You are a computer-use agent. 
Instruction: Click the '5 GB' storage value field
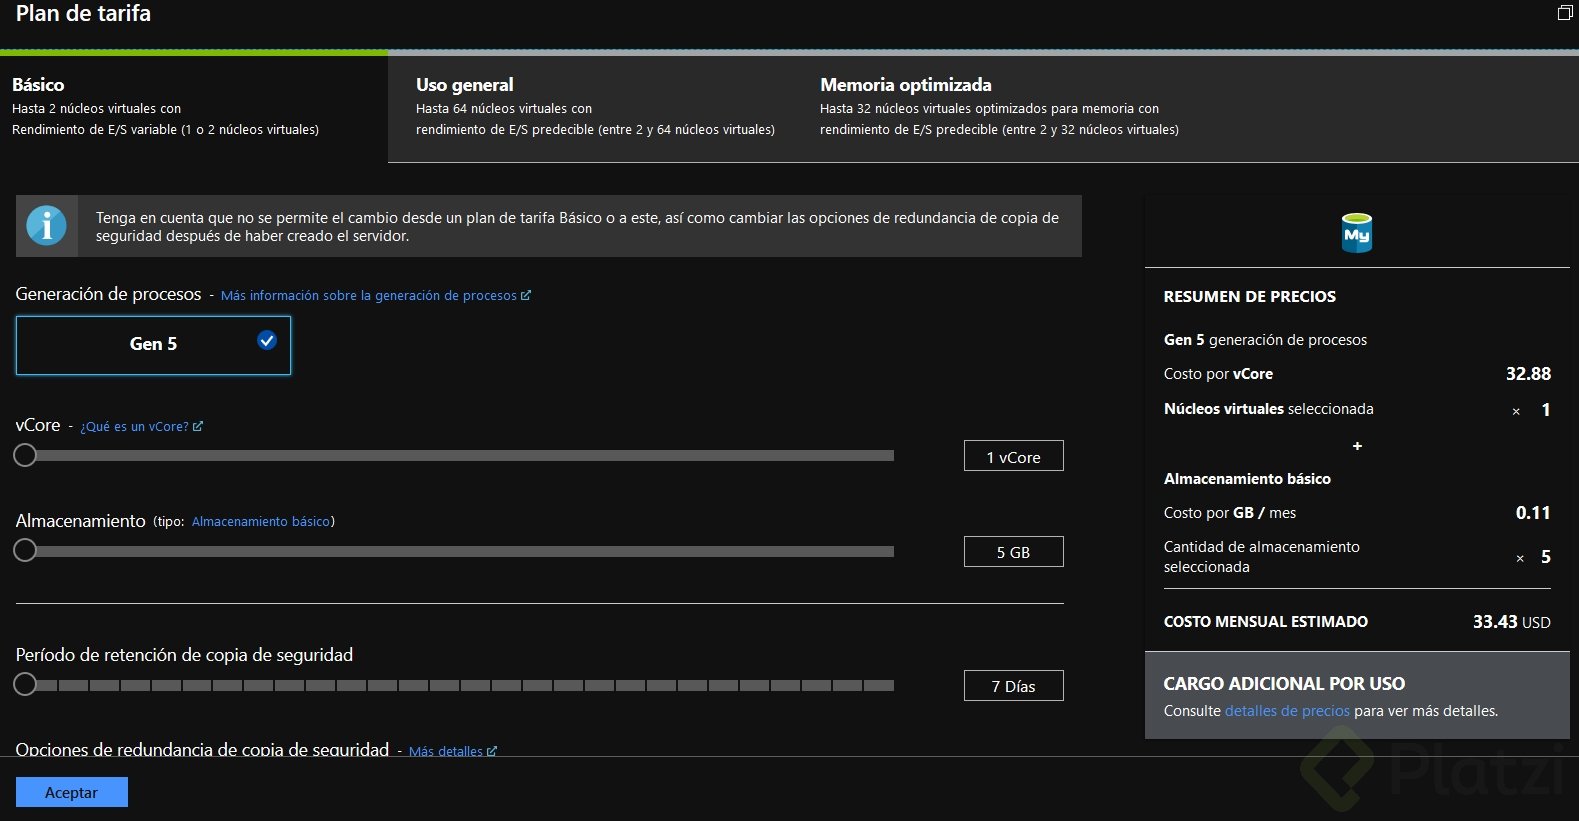(x=1014, y=552)
